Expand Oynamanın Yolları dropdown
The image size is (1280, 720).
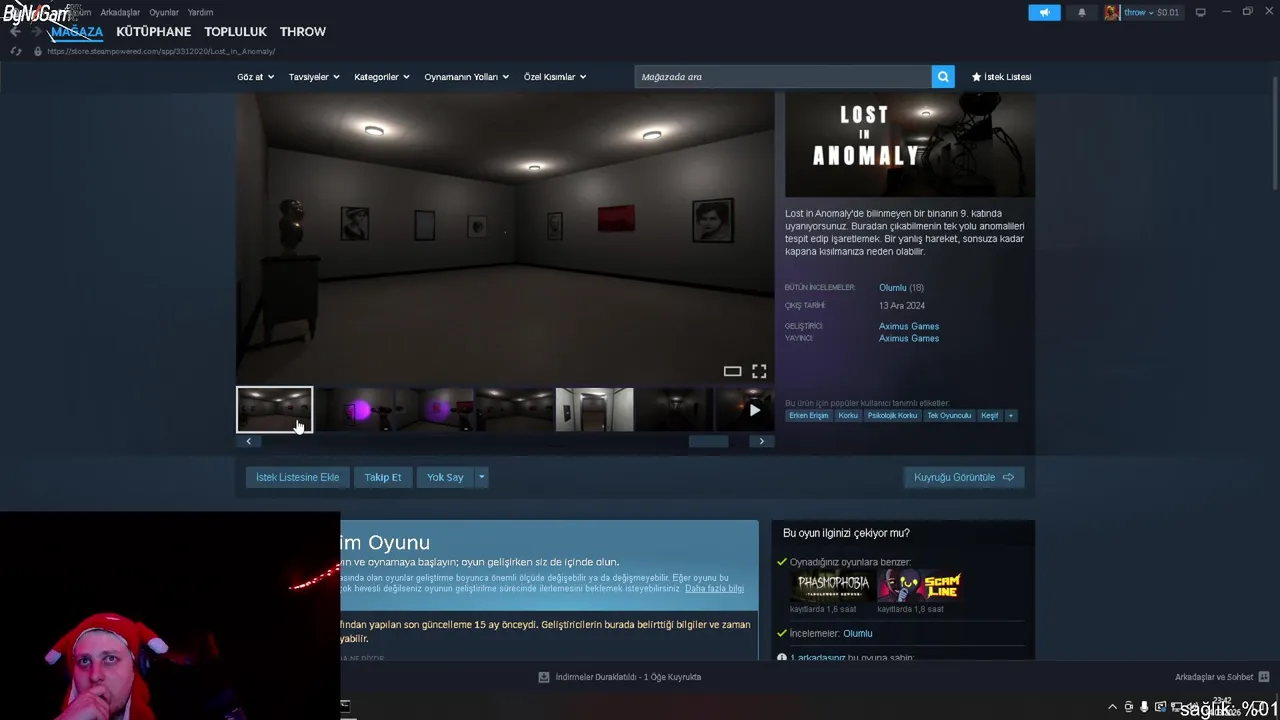pyautogui.click(x=466, y=77)
